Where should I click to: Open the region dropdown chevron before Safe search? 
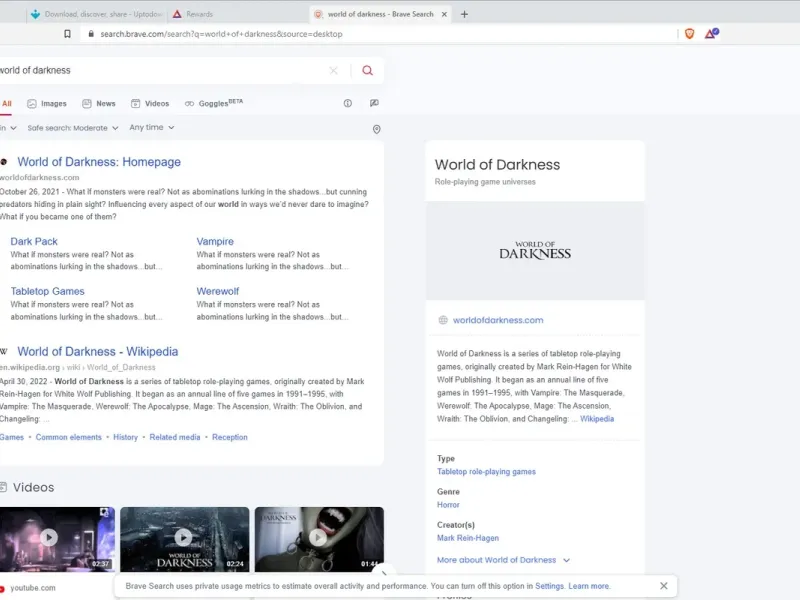click(13, 128)
